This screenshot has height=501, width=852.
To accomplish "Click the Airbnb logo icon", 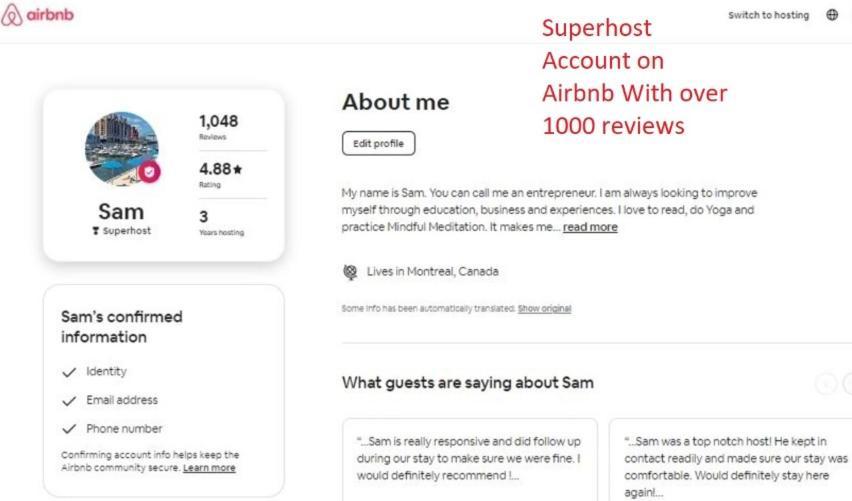I will pyautogui.click(x=11, y=15).
